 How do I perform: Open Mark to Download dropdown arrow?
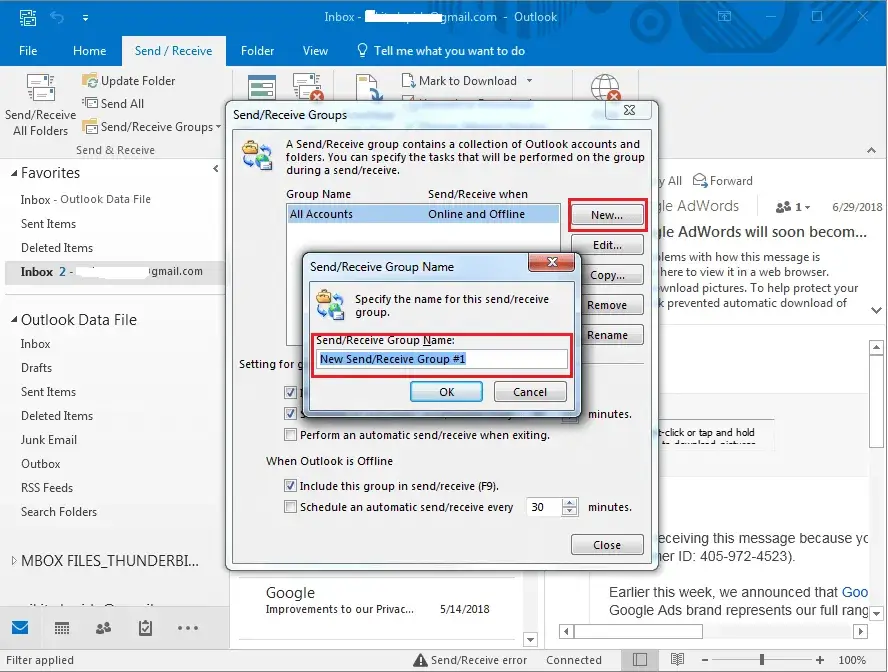(530, 81)
